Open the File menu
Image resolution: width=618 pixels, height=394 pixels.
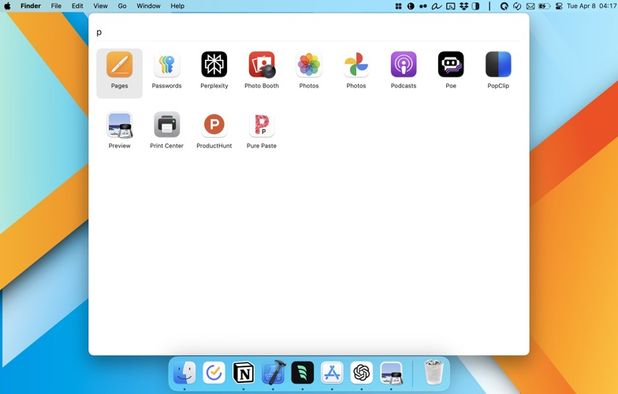pos(56,6)
